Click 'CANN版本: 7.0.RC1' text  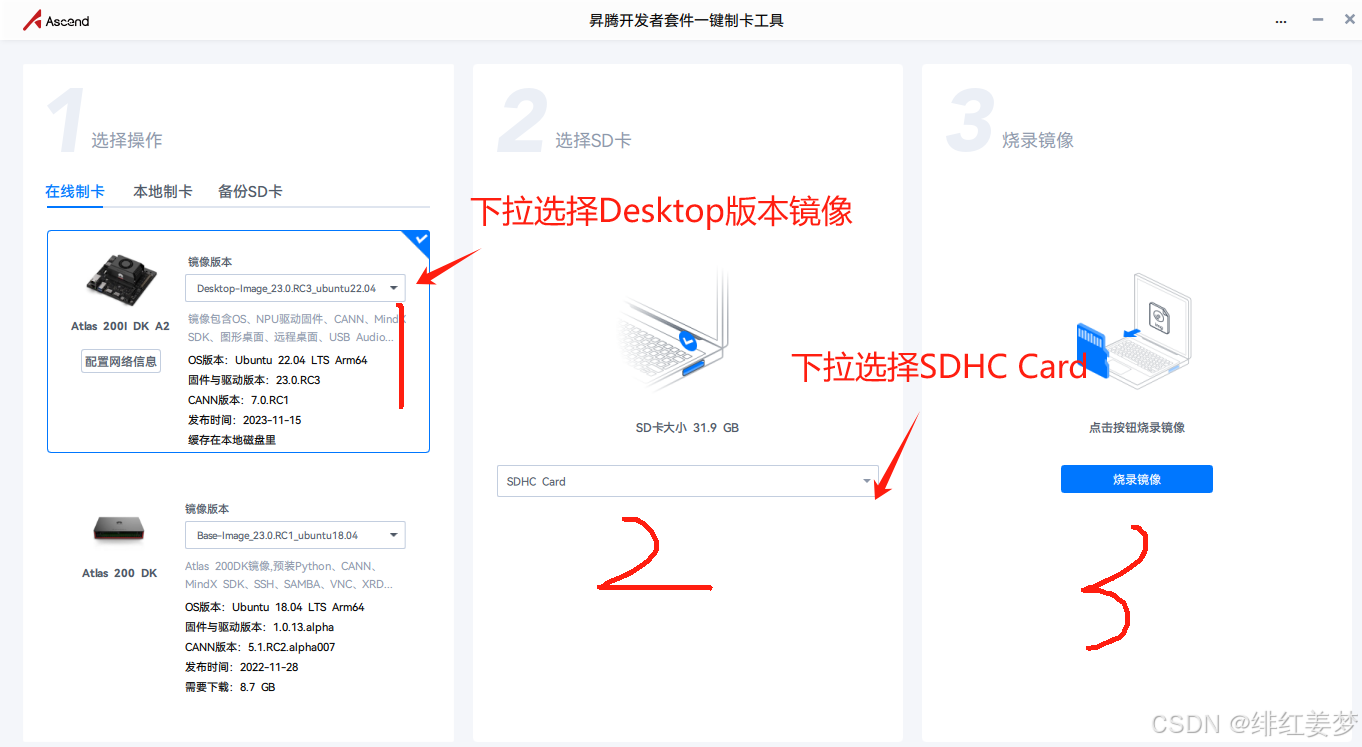238,400
